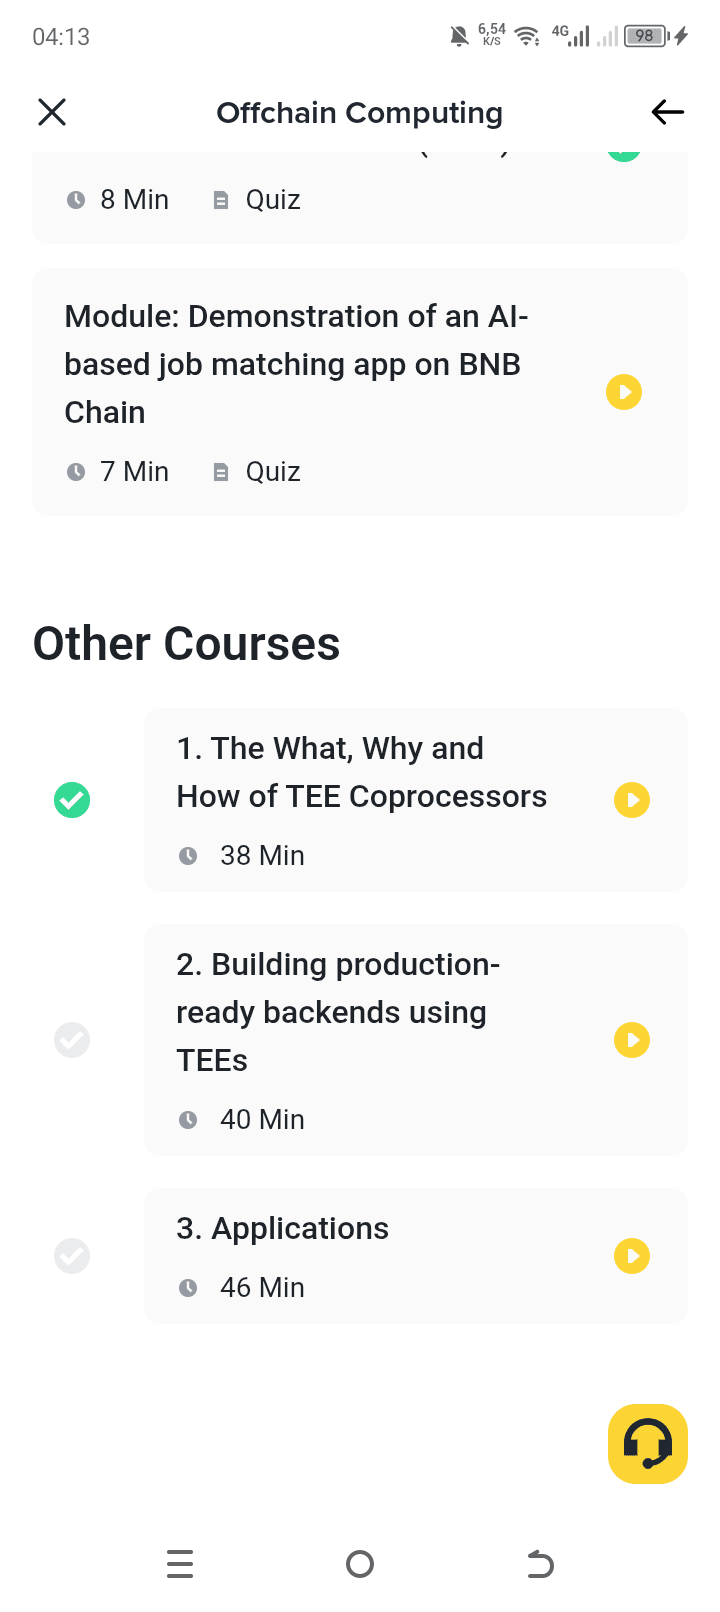720x1612 pixels.
Task: Play the AI-based job matching module
Action: click(x=624, y=392)
